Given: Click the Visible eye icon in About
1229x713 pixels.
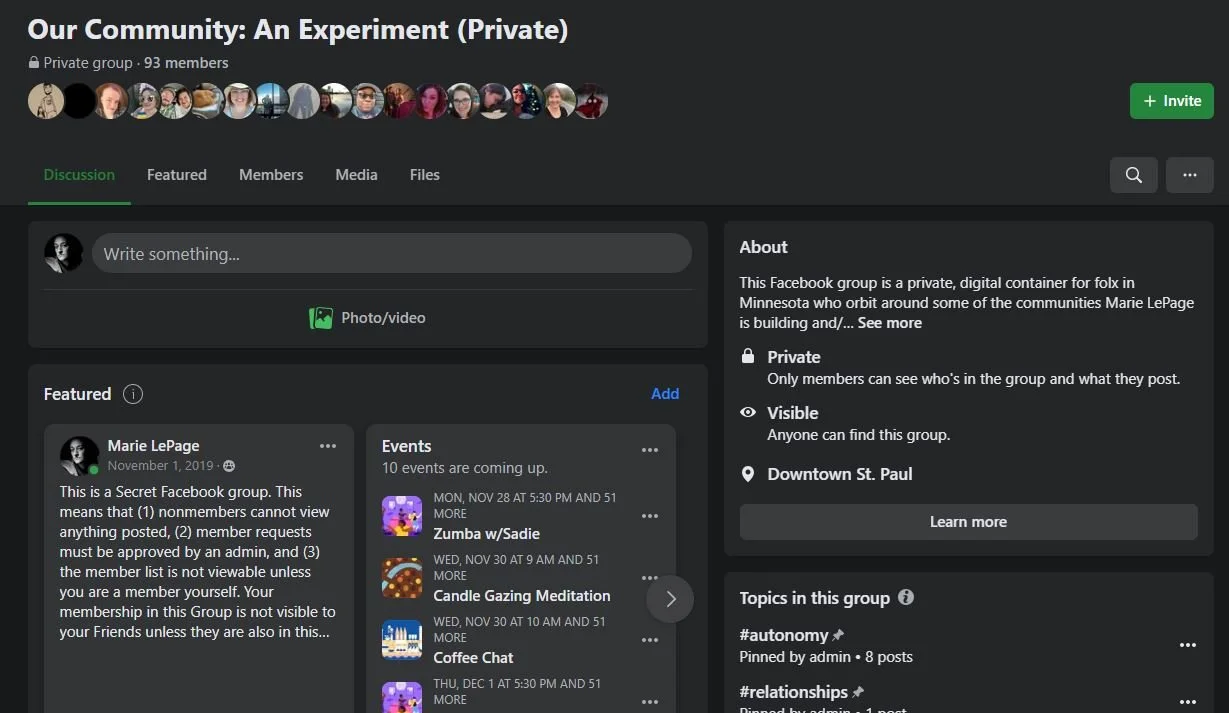Looking at the screenshot, I should click(748, 413).
